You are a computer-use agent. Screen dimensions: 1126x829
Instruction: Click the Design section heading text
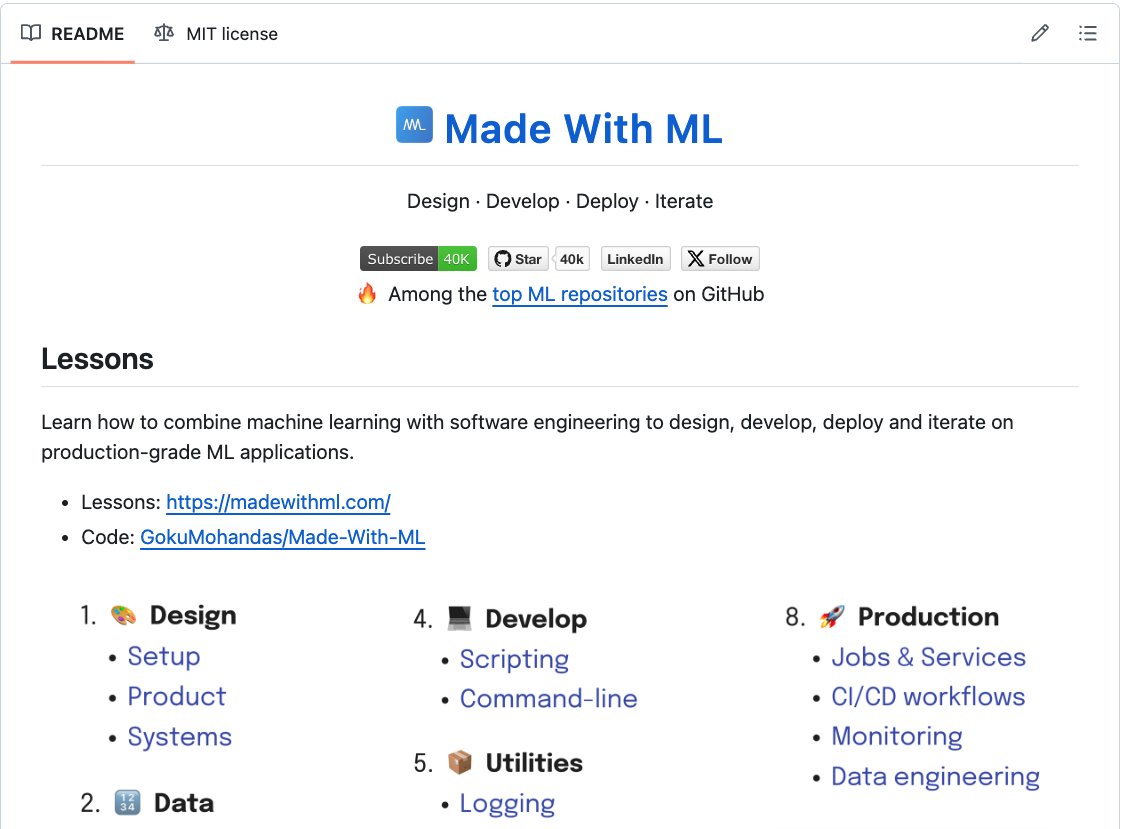click(192, 616)
